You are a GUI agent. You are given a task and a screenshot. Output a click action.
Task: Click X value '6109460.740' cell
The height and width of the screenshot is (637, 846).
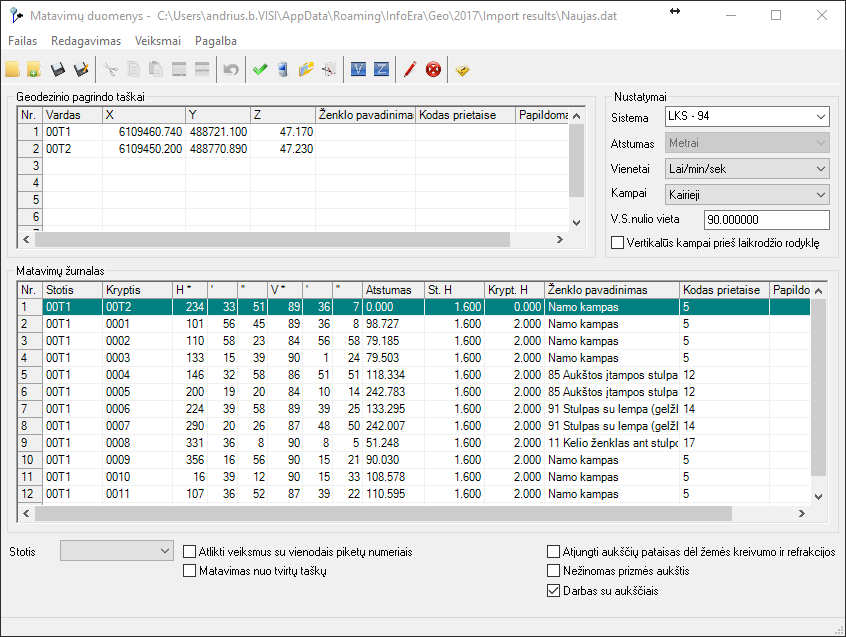tap(144, 132)
